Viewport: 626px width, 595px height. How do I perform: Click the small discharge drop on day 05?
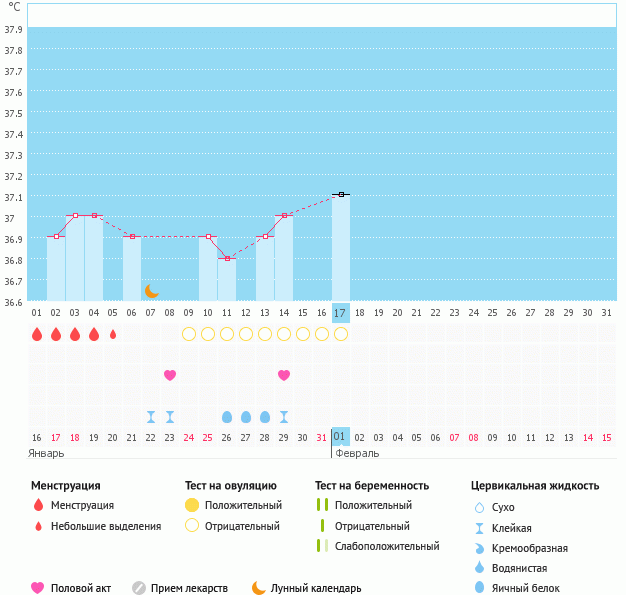pyautogui.click(x=113, y=334)
